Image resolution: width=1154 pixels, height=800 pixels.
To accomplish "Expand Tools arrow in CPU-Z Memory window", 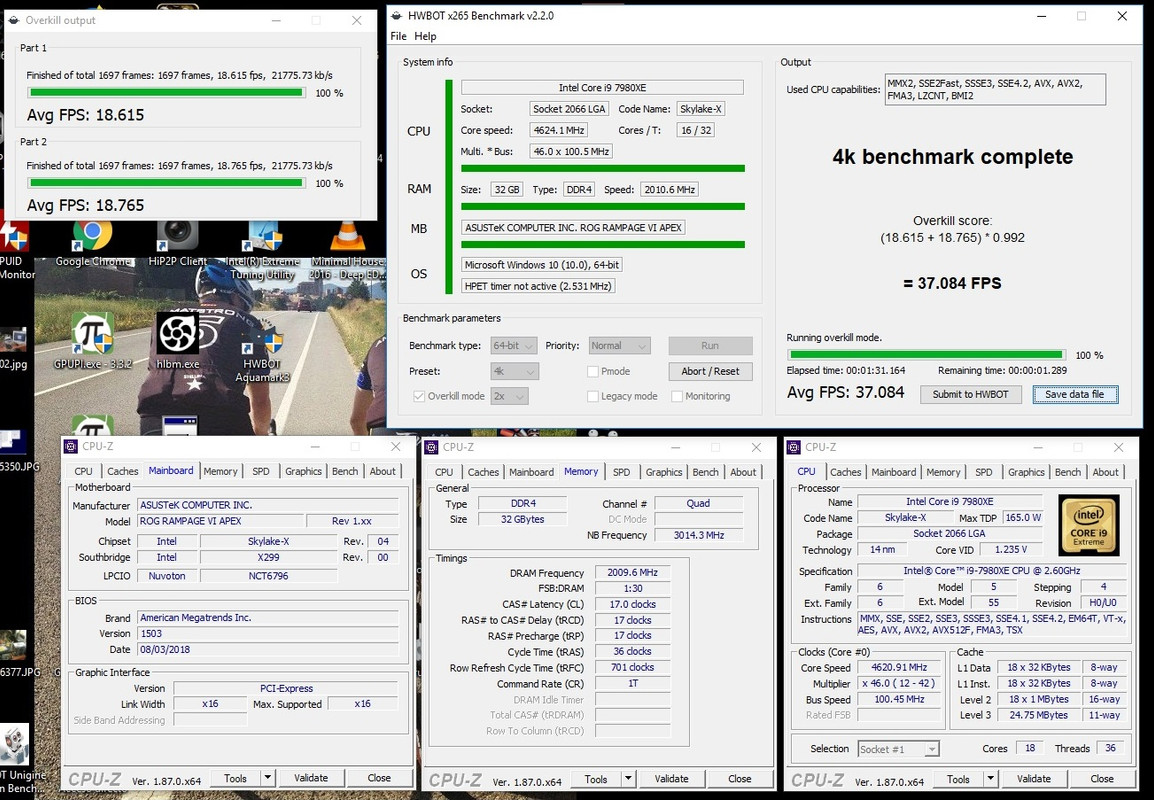I will 629,778.
